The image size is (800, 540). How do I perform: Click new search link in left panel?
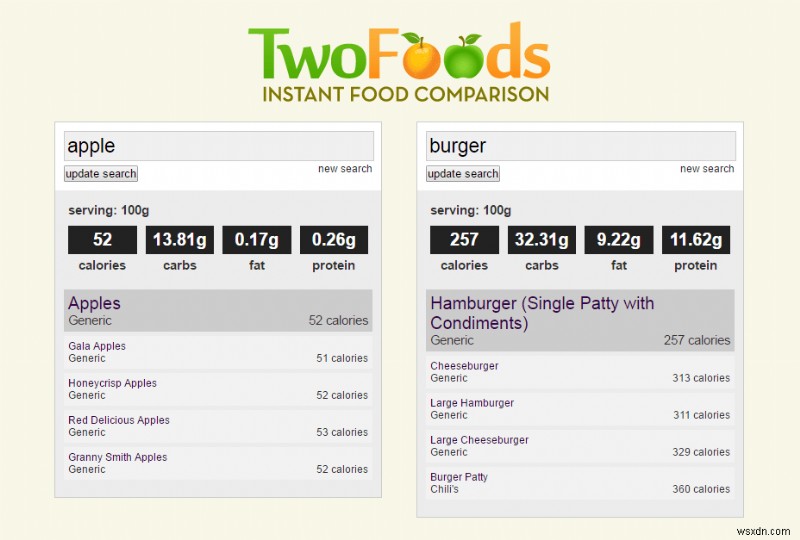345,169
